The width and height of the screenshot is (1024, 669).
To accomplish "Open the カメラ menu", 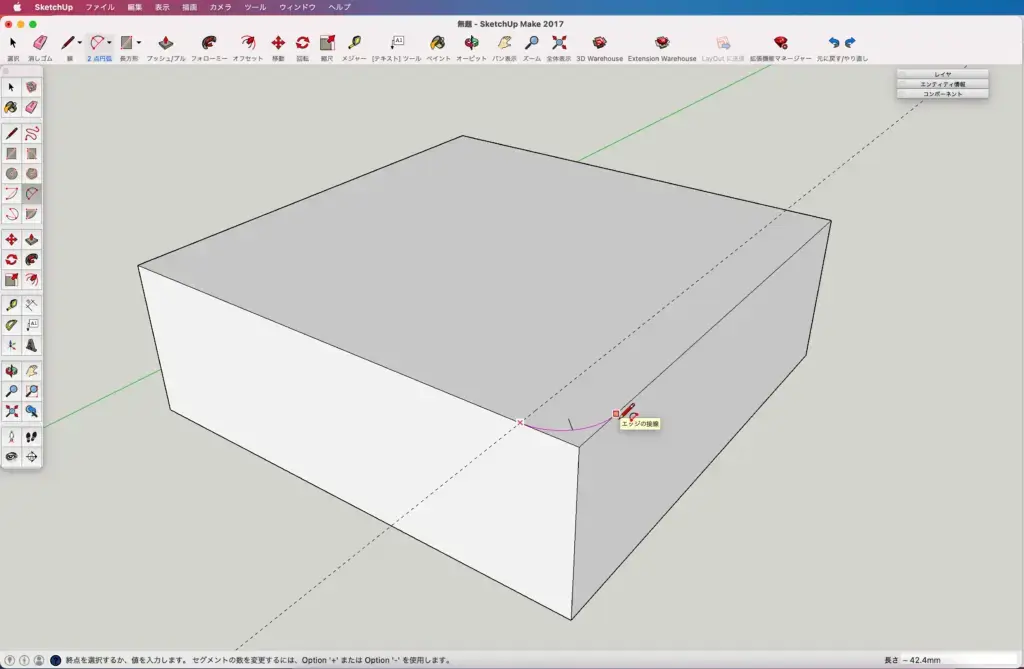I will 220,7.
